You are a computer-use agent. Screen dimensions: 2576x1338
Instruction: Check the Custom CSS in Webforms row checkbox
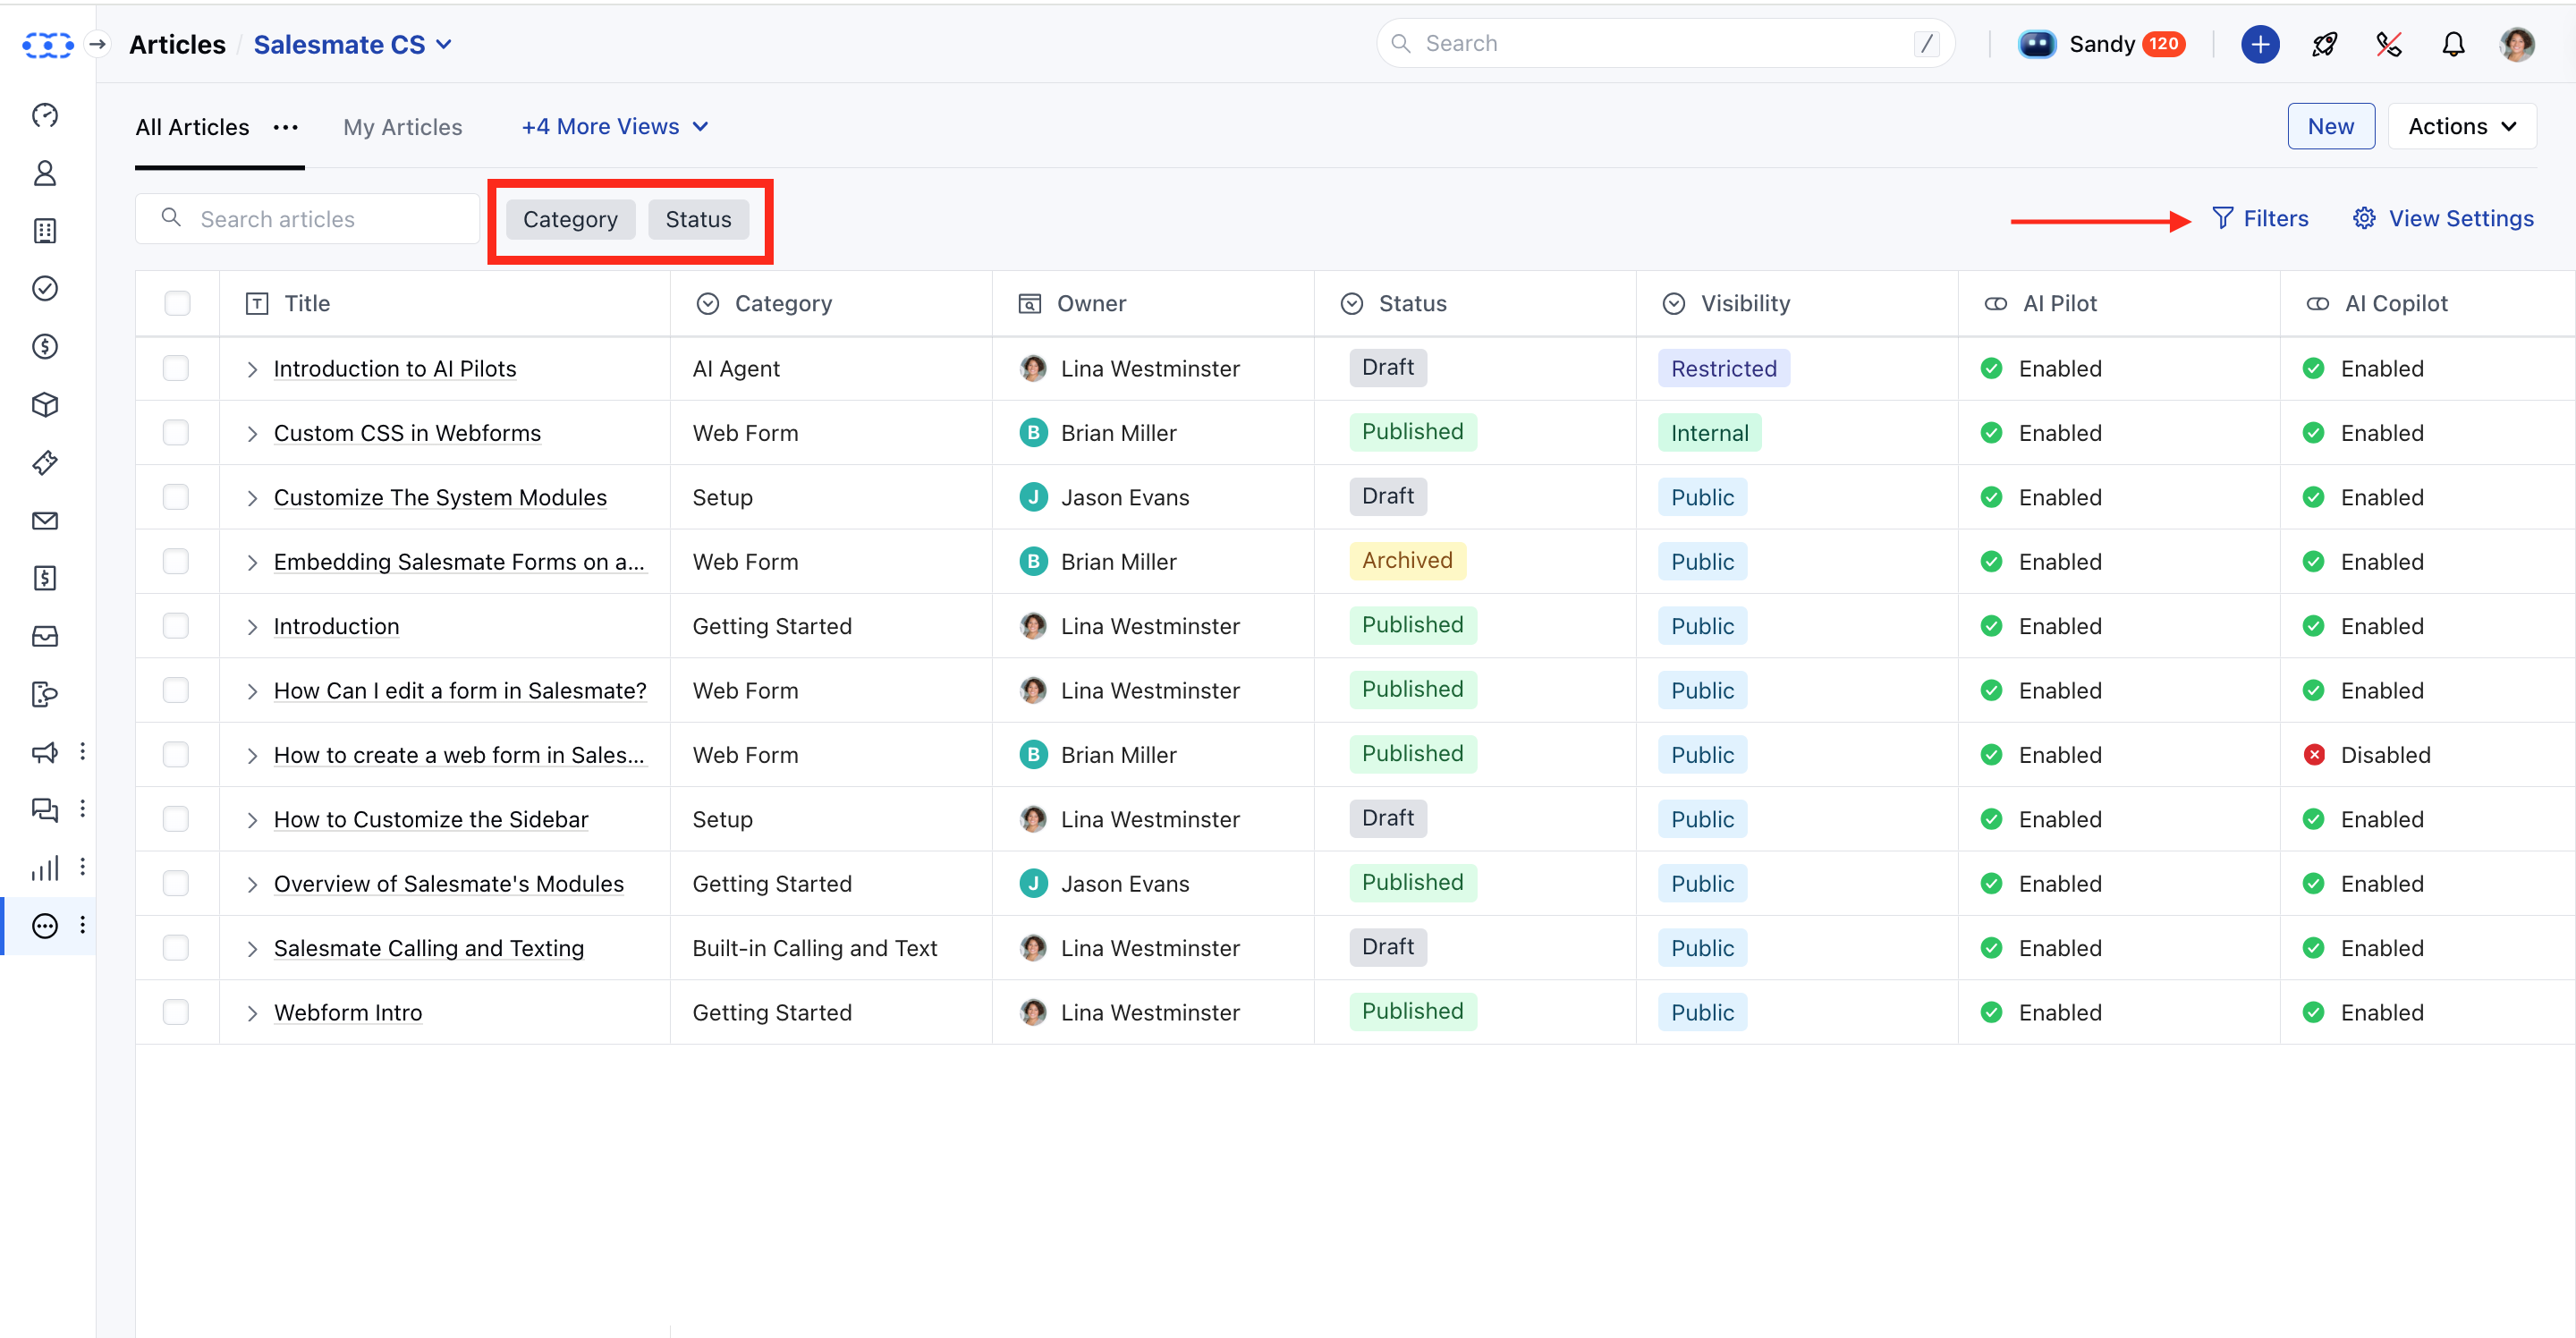tap(176, 432)
